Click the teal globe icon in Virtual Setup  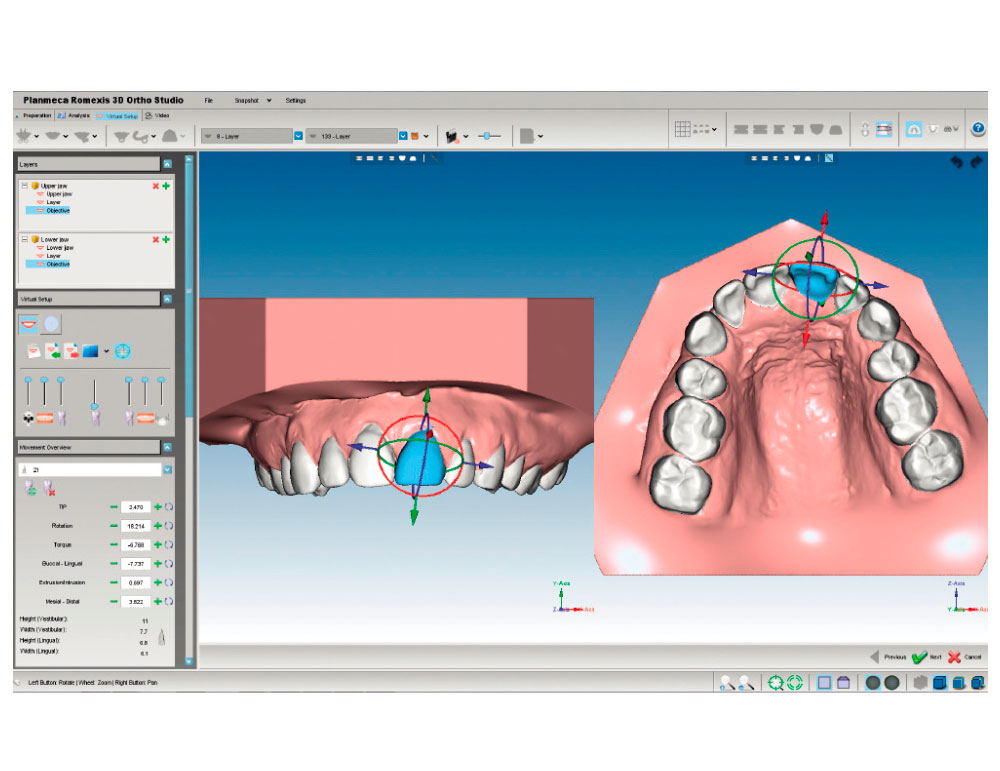(x=122, y=351)
